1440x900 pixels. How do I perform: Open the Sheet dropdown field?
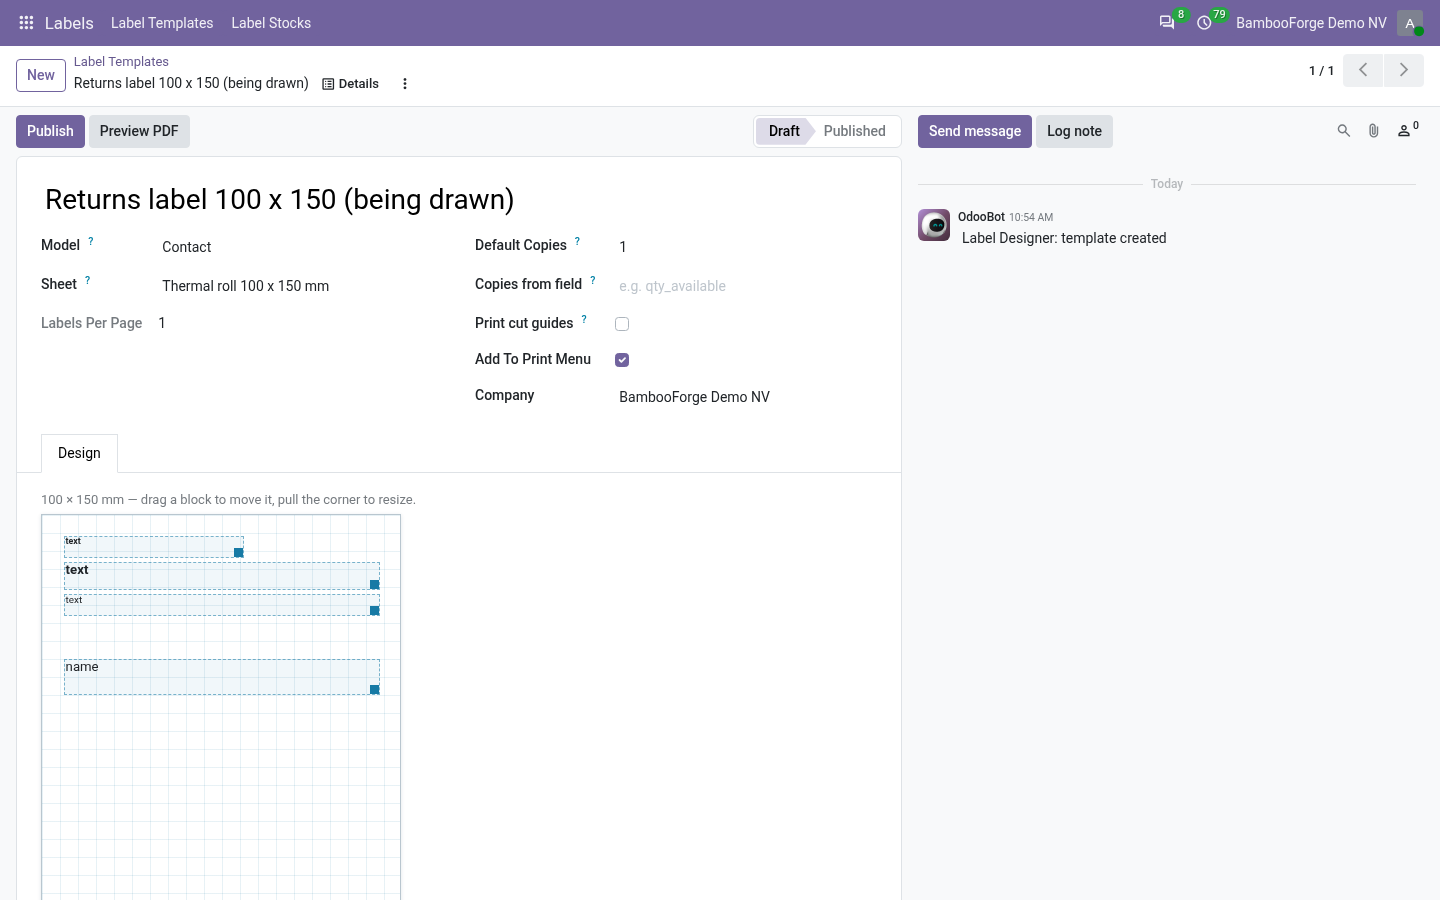point(301,286)
